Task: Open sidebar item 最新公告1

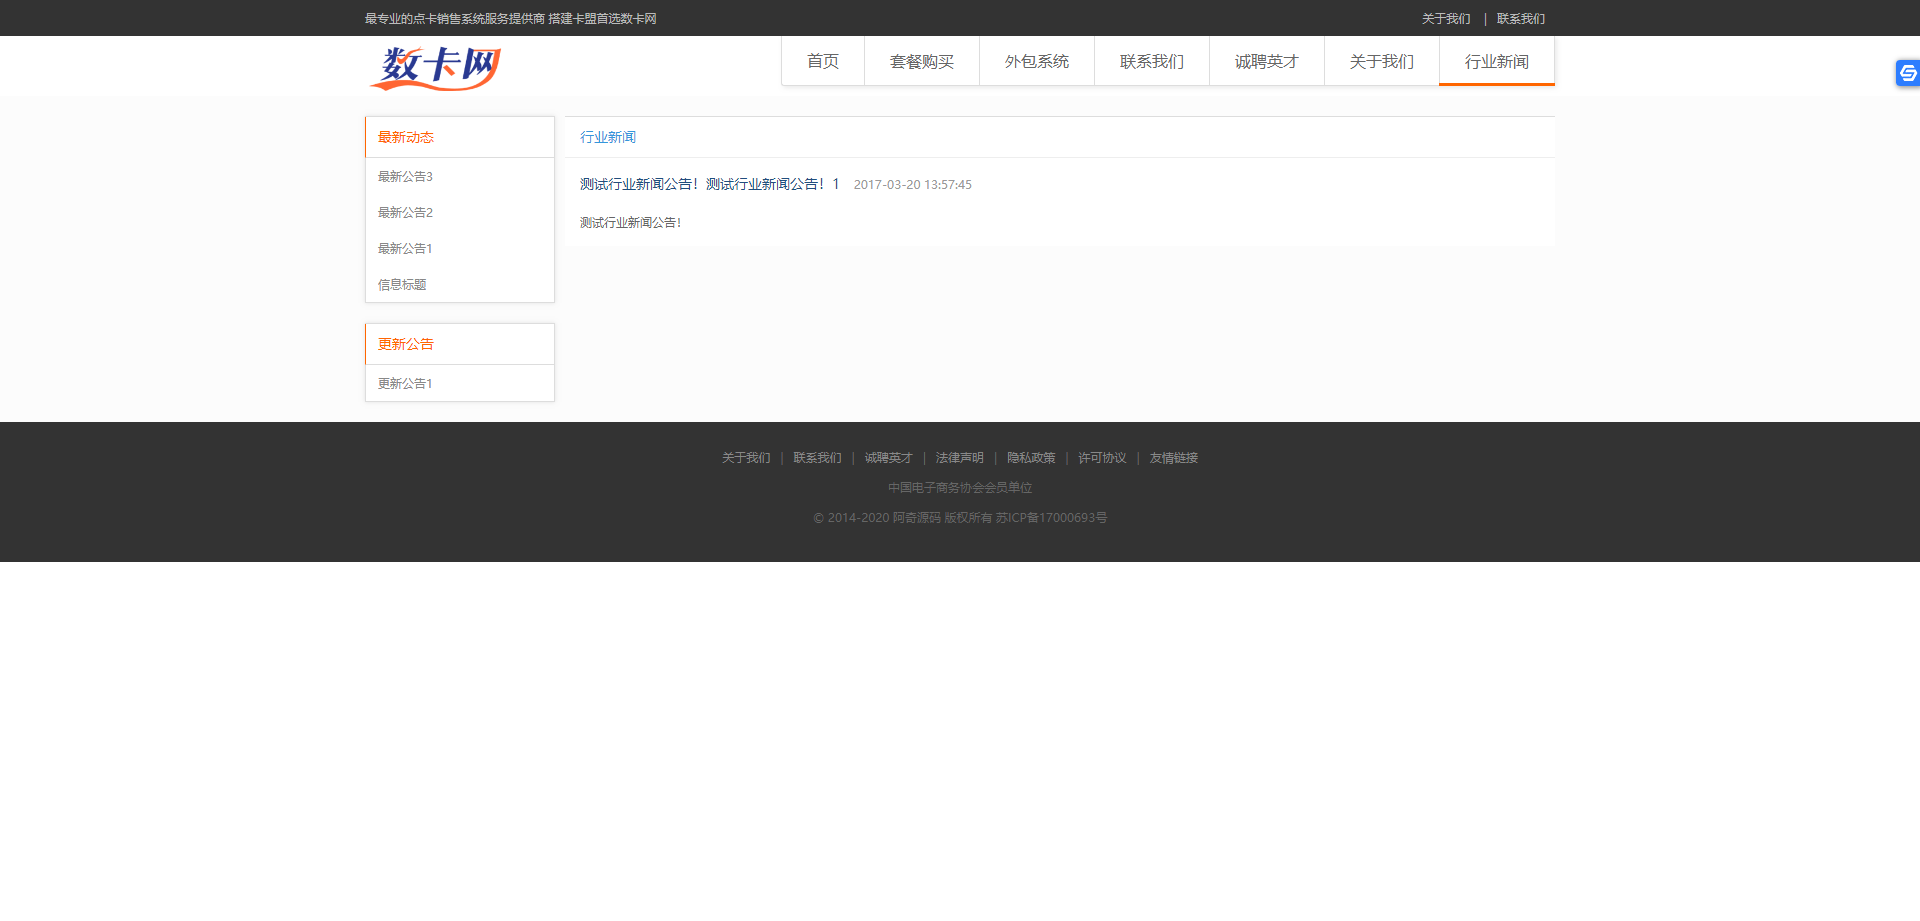Action: coord(405,249)
